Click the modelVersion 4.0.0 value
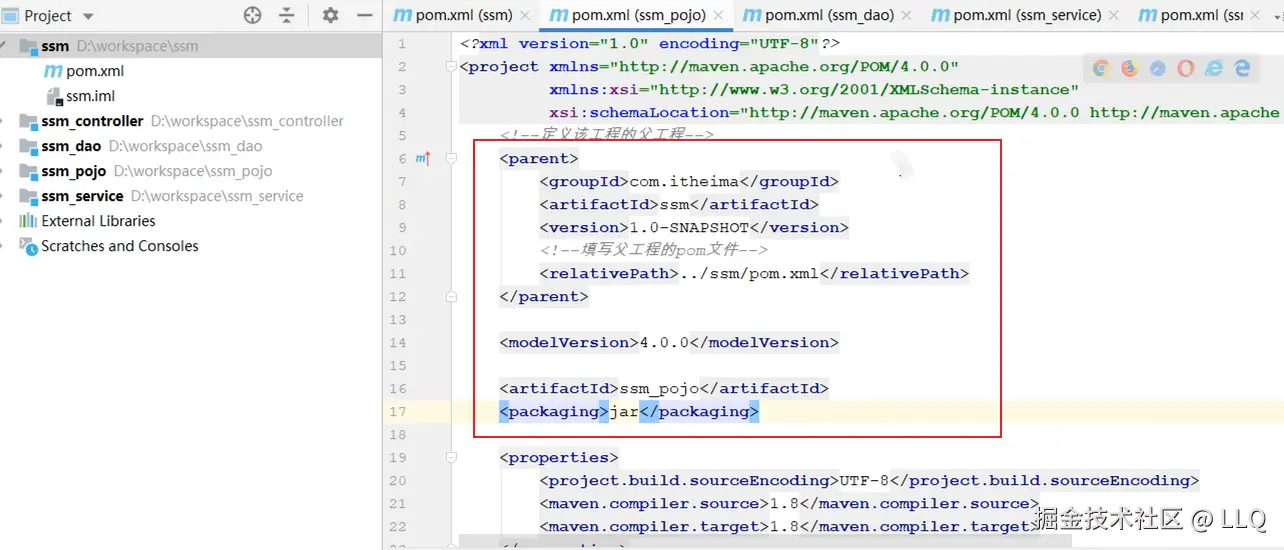Screen dimensions: 1284x550 [x=664, y=342]
